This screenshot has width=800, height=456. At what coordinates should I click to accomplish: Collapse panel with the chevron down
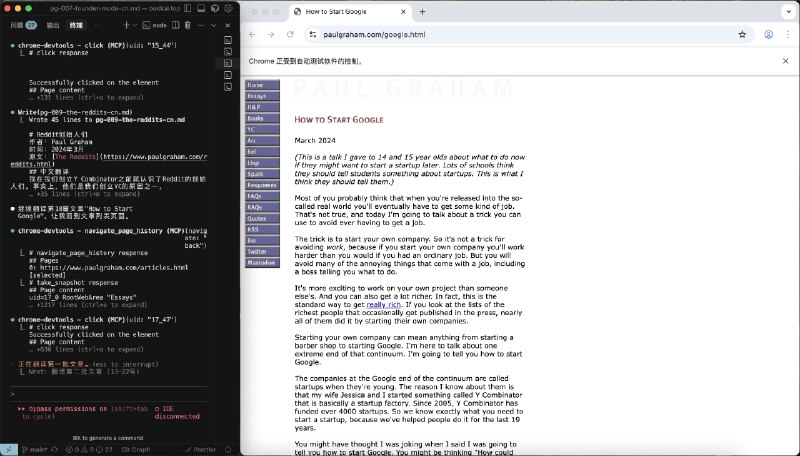(x=214, y=25)
